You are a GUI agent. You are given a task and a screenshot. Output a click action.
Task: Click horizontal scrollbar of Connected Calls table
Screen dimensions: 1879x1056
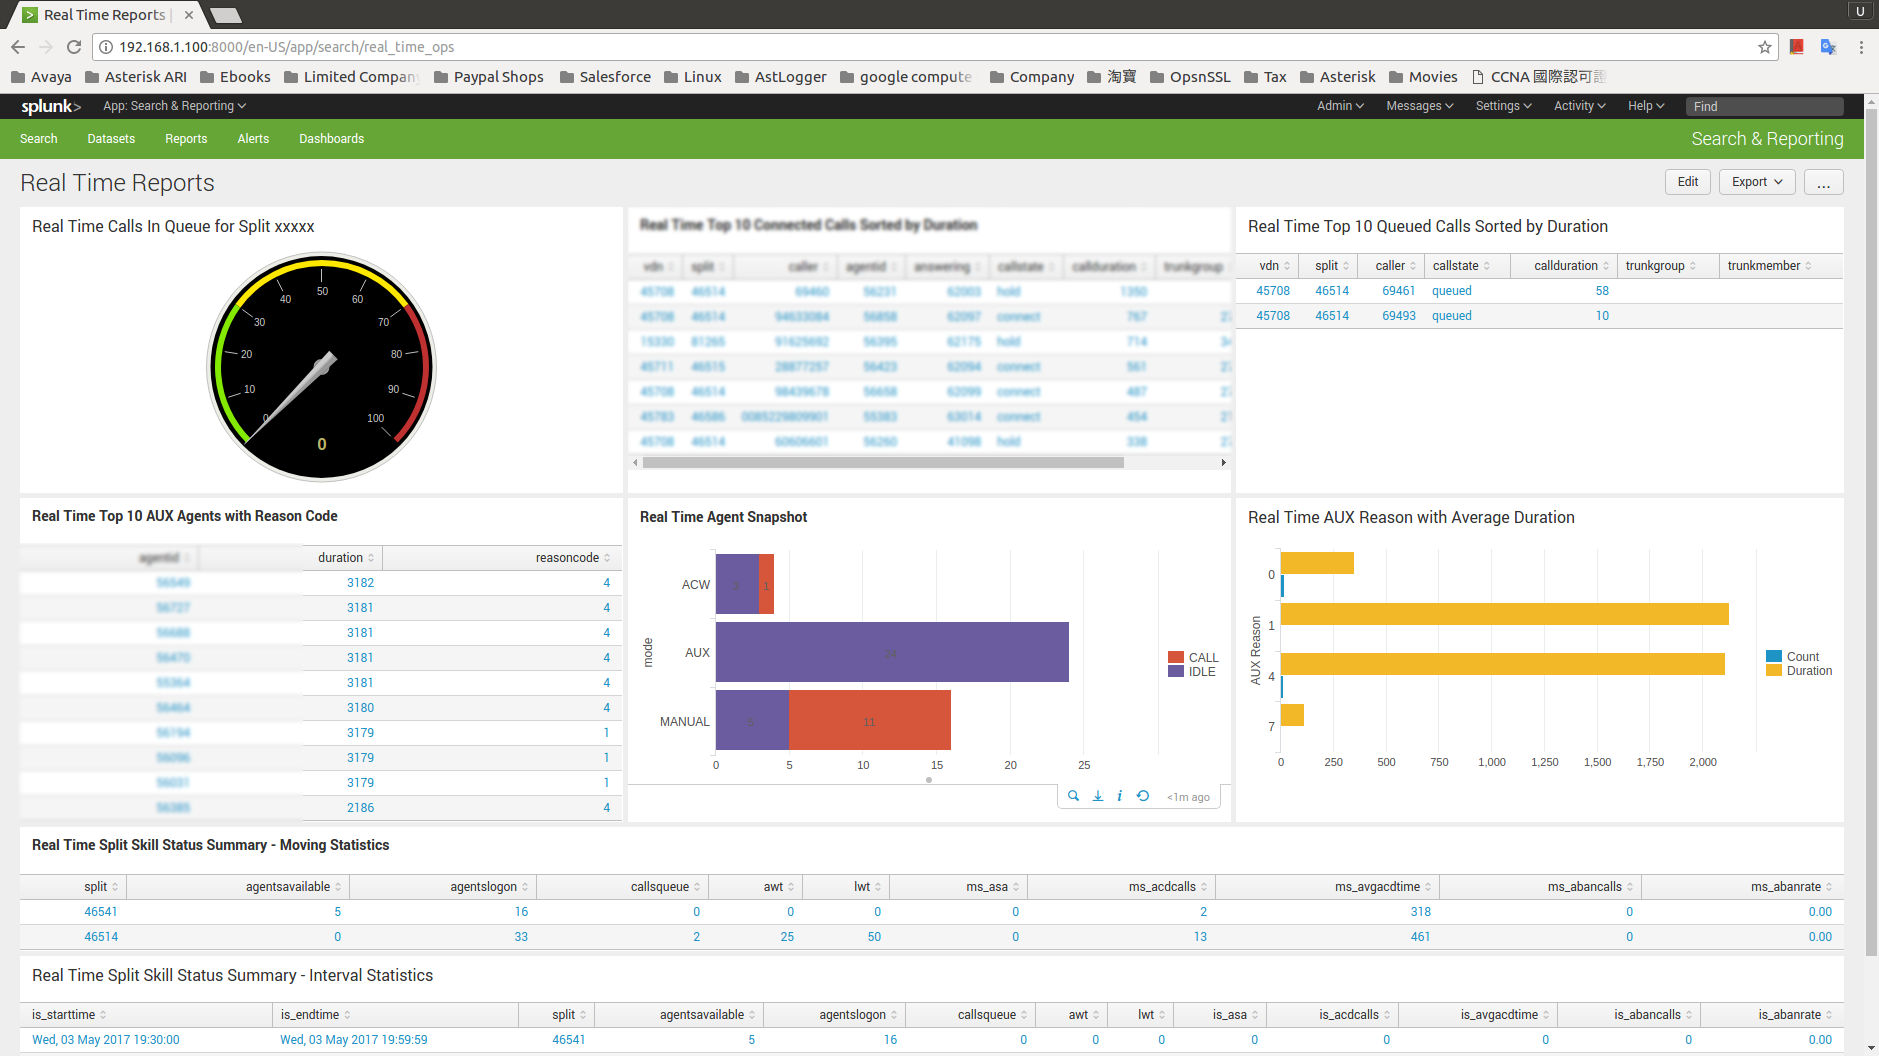(x=883, y=463)
